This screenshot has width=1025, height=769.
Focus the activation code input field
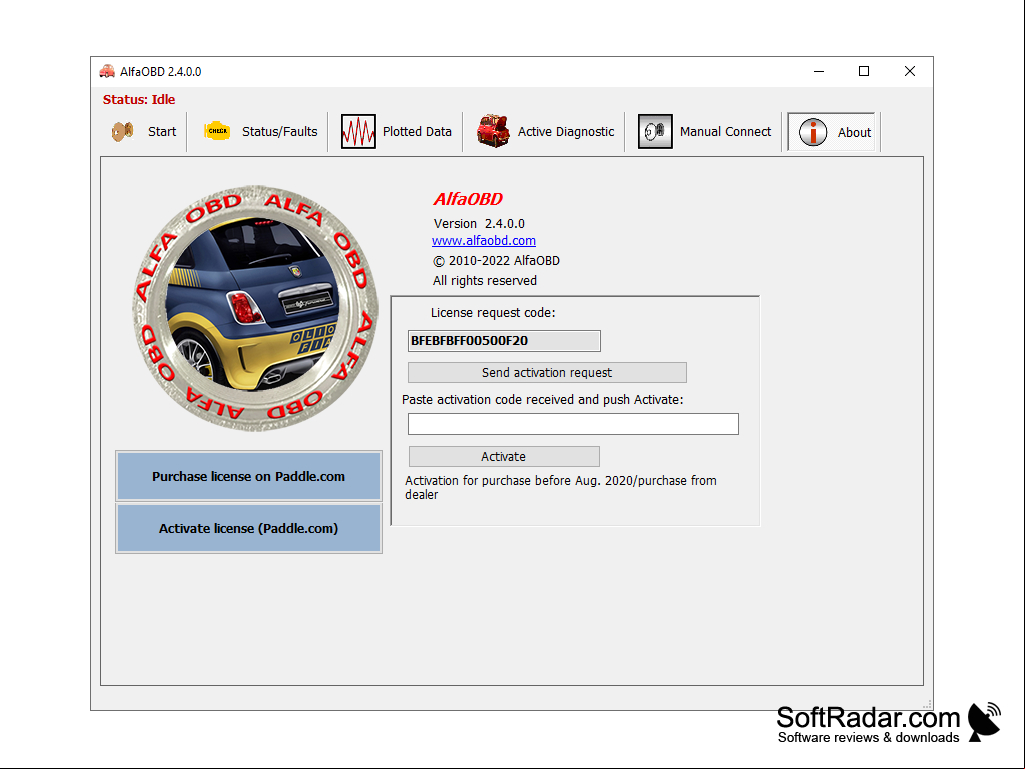[x=573, y=424]
